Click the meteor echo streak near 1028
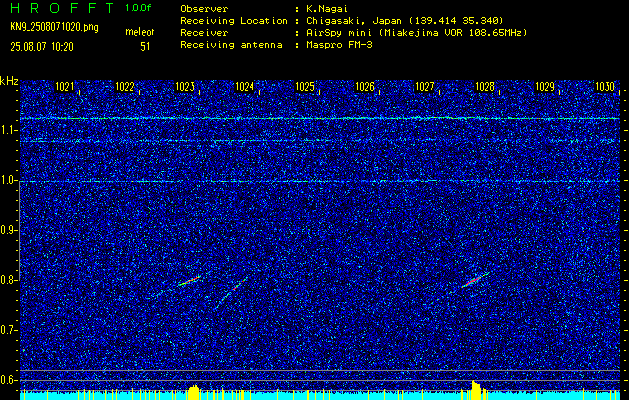Viewport: 629px width, 400px height. pos(475,280)
